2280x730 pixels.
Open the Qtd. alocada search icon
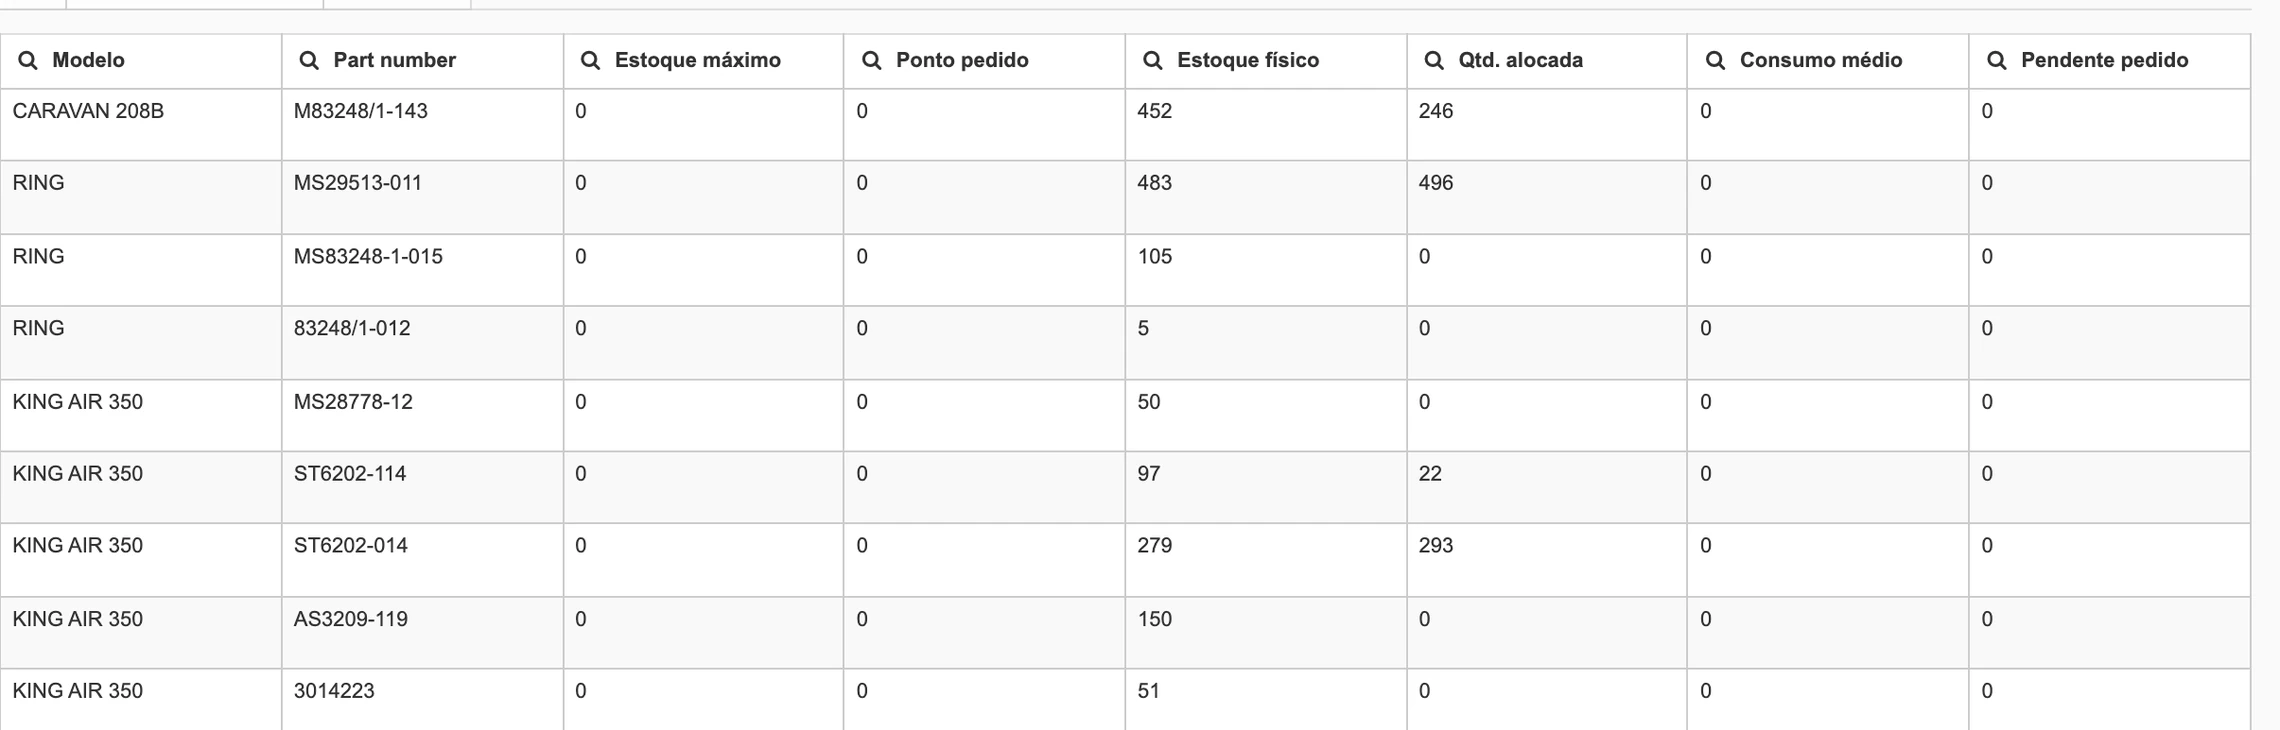[1434, 61]
